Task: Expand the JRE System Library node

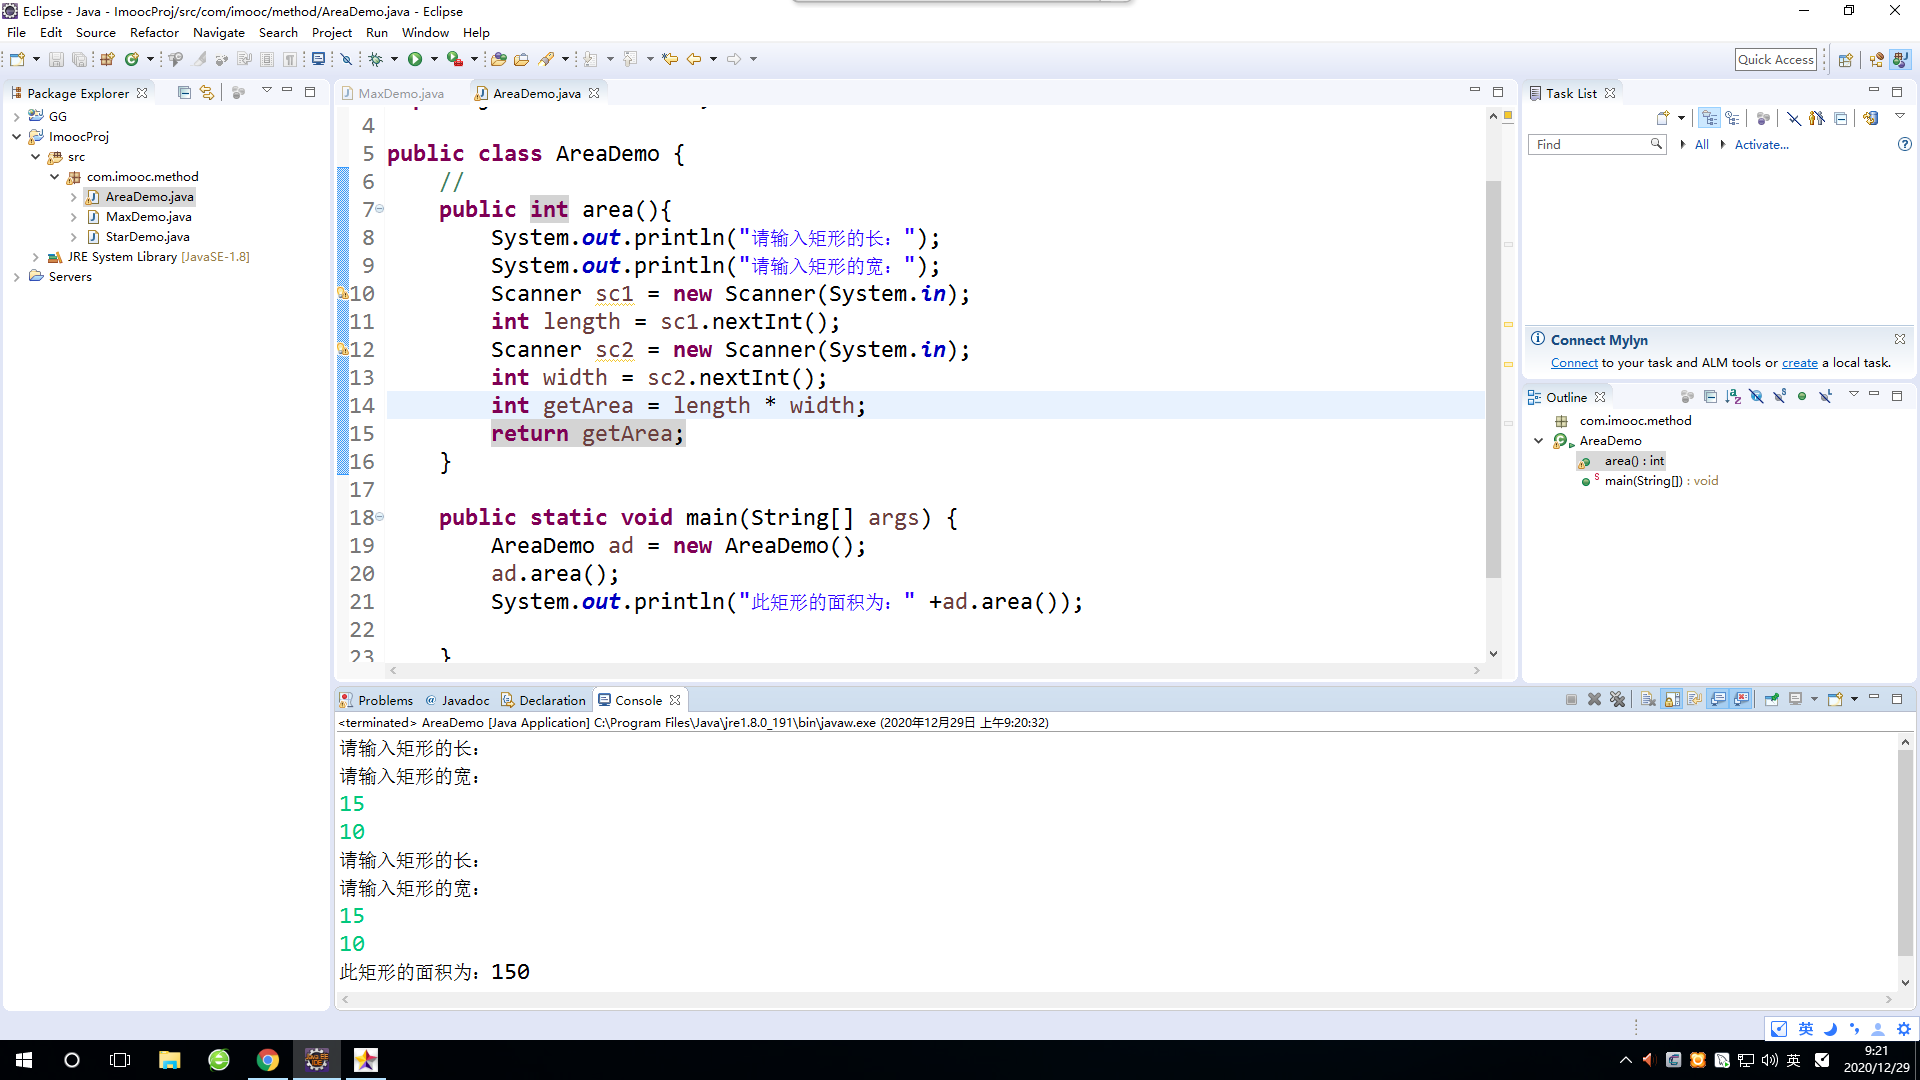Action: point(35,257)
